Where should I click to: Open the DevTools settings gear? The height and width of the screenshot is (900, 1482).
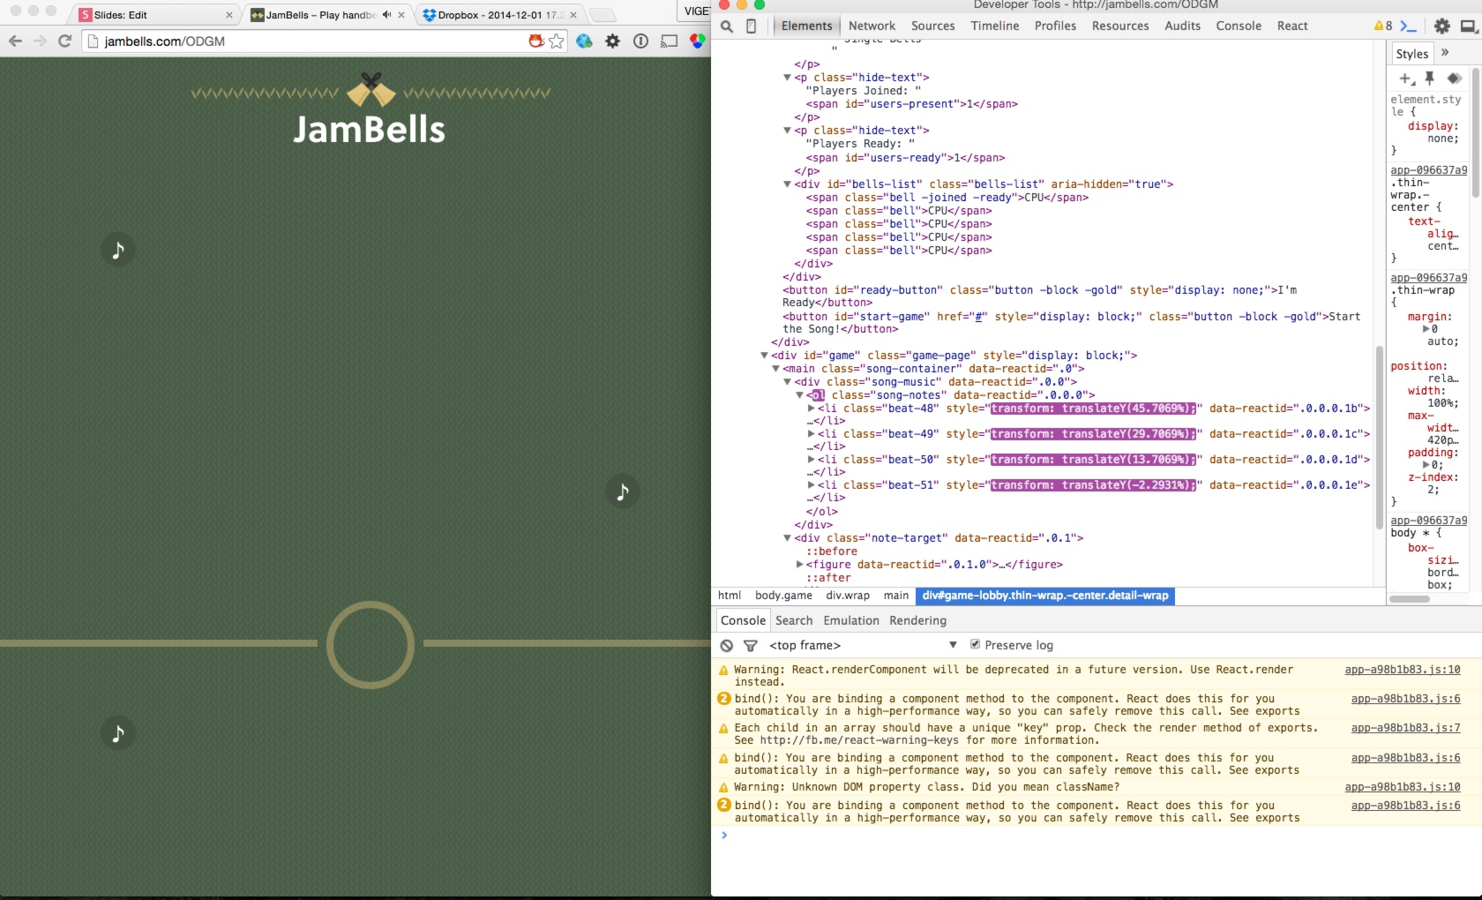1442,26
